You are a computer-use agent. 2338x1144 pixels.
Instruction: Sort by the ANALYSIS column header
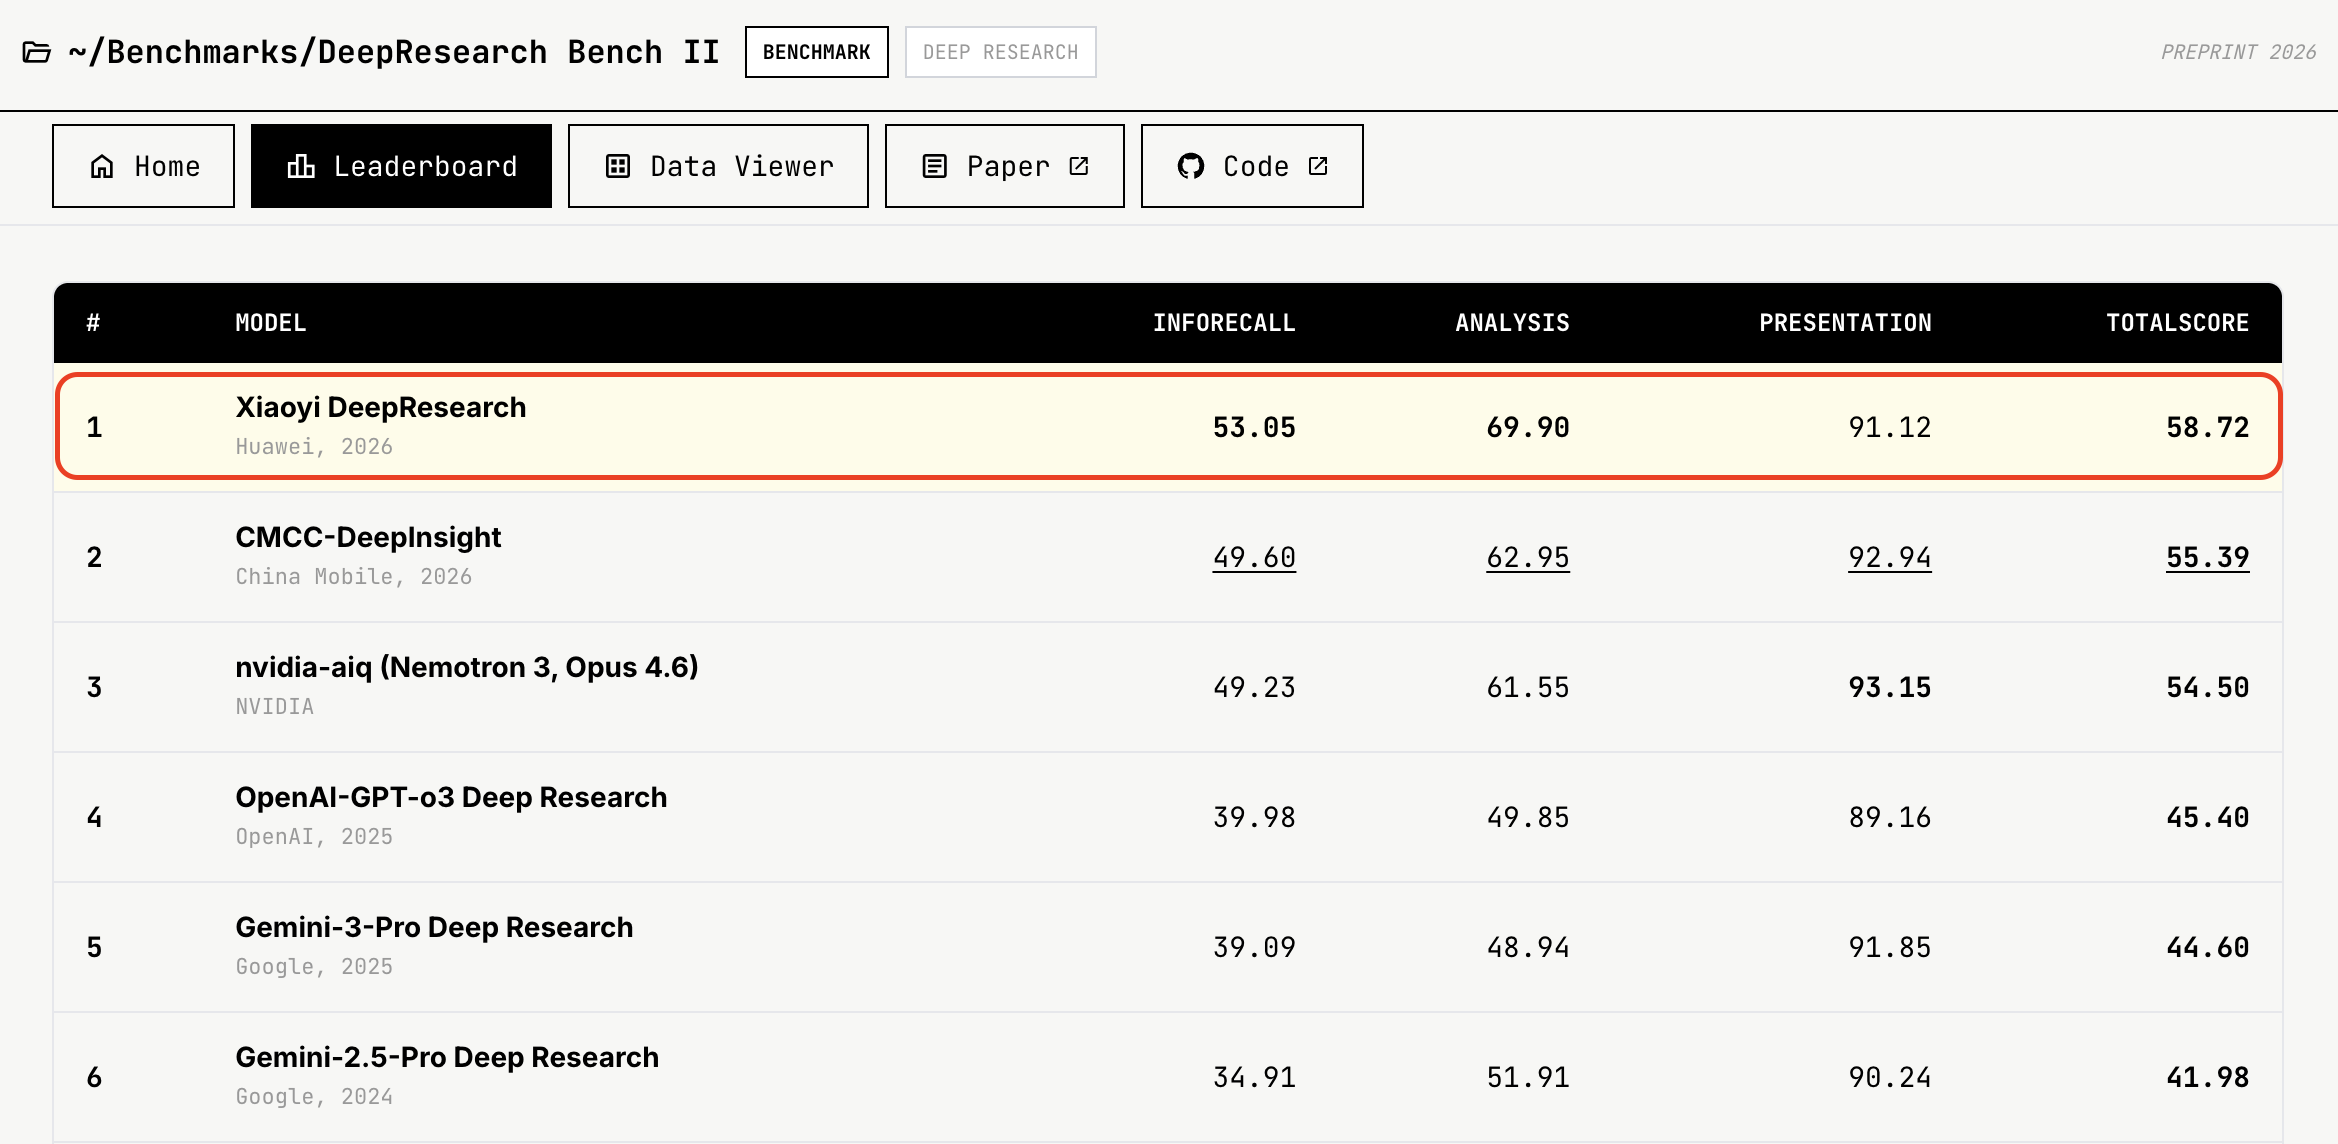tap(1512, 323)
